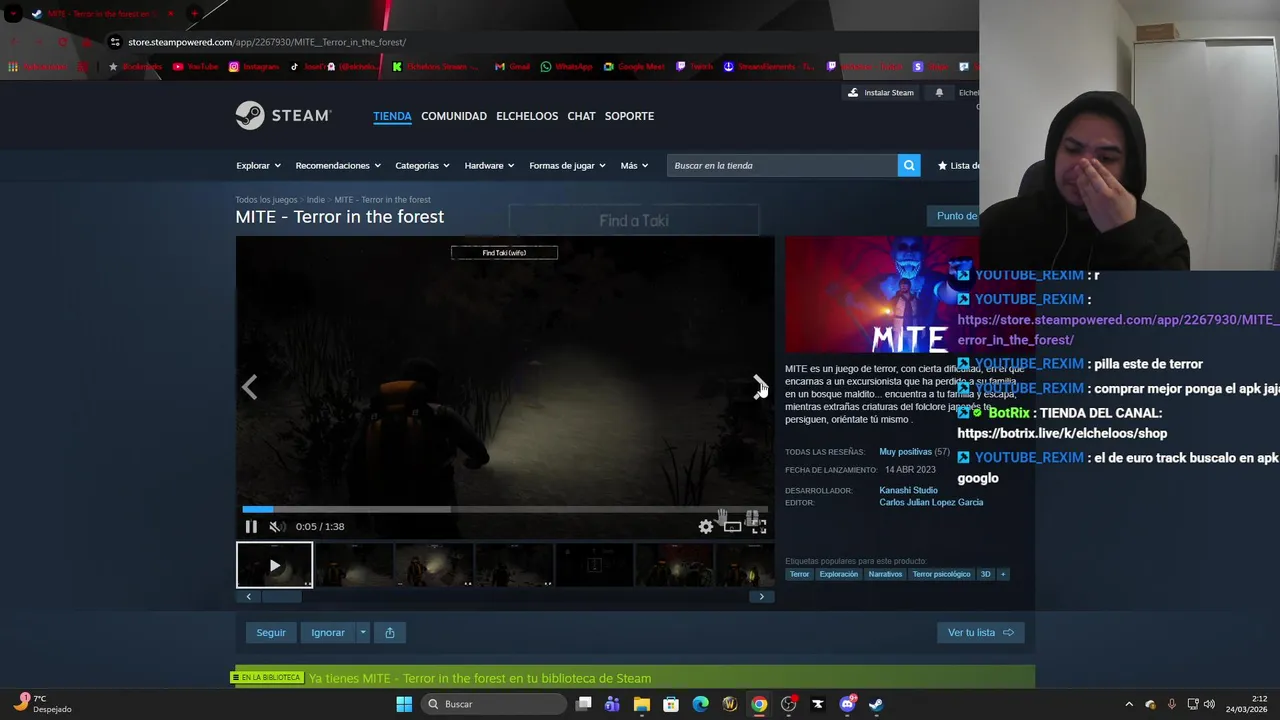Expand the Explorar dropdown menu
Screen dimensions: 1280x720
258,165
